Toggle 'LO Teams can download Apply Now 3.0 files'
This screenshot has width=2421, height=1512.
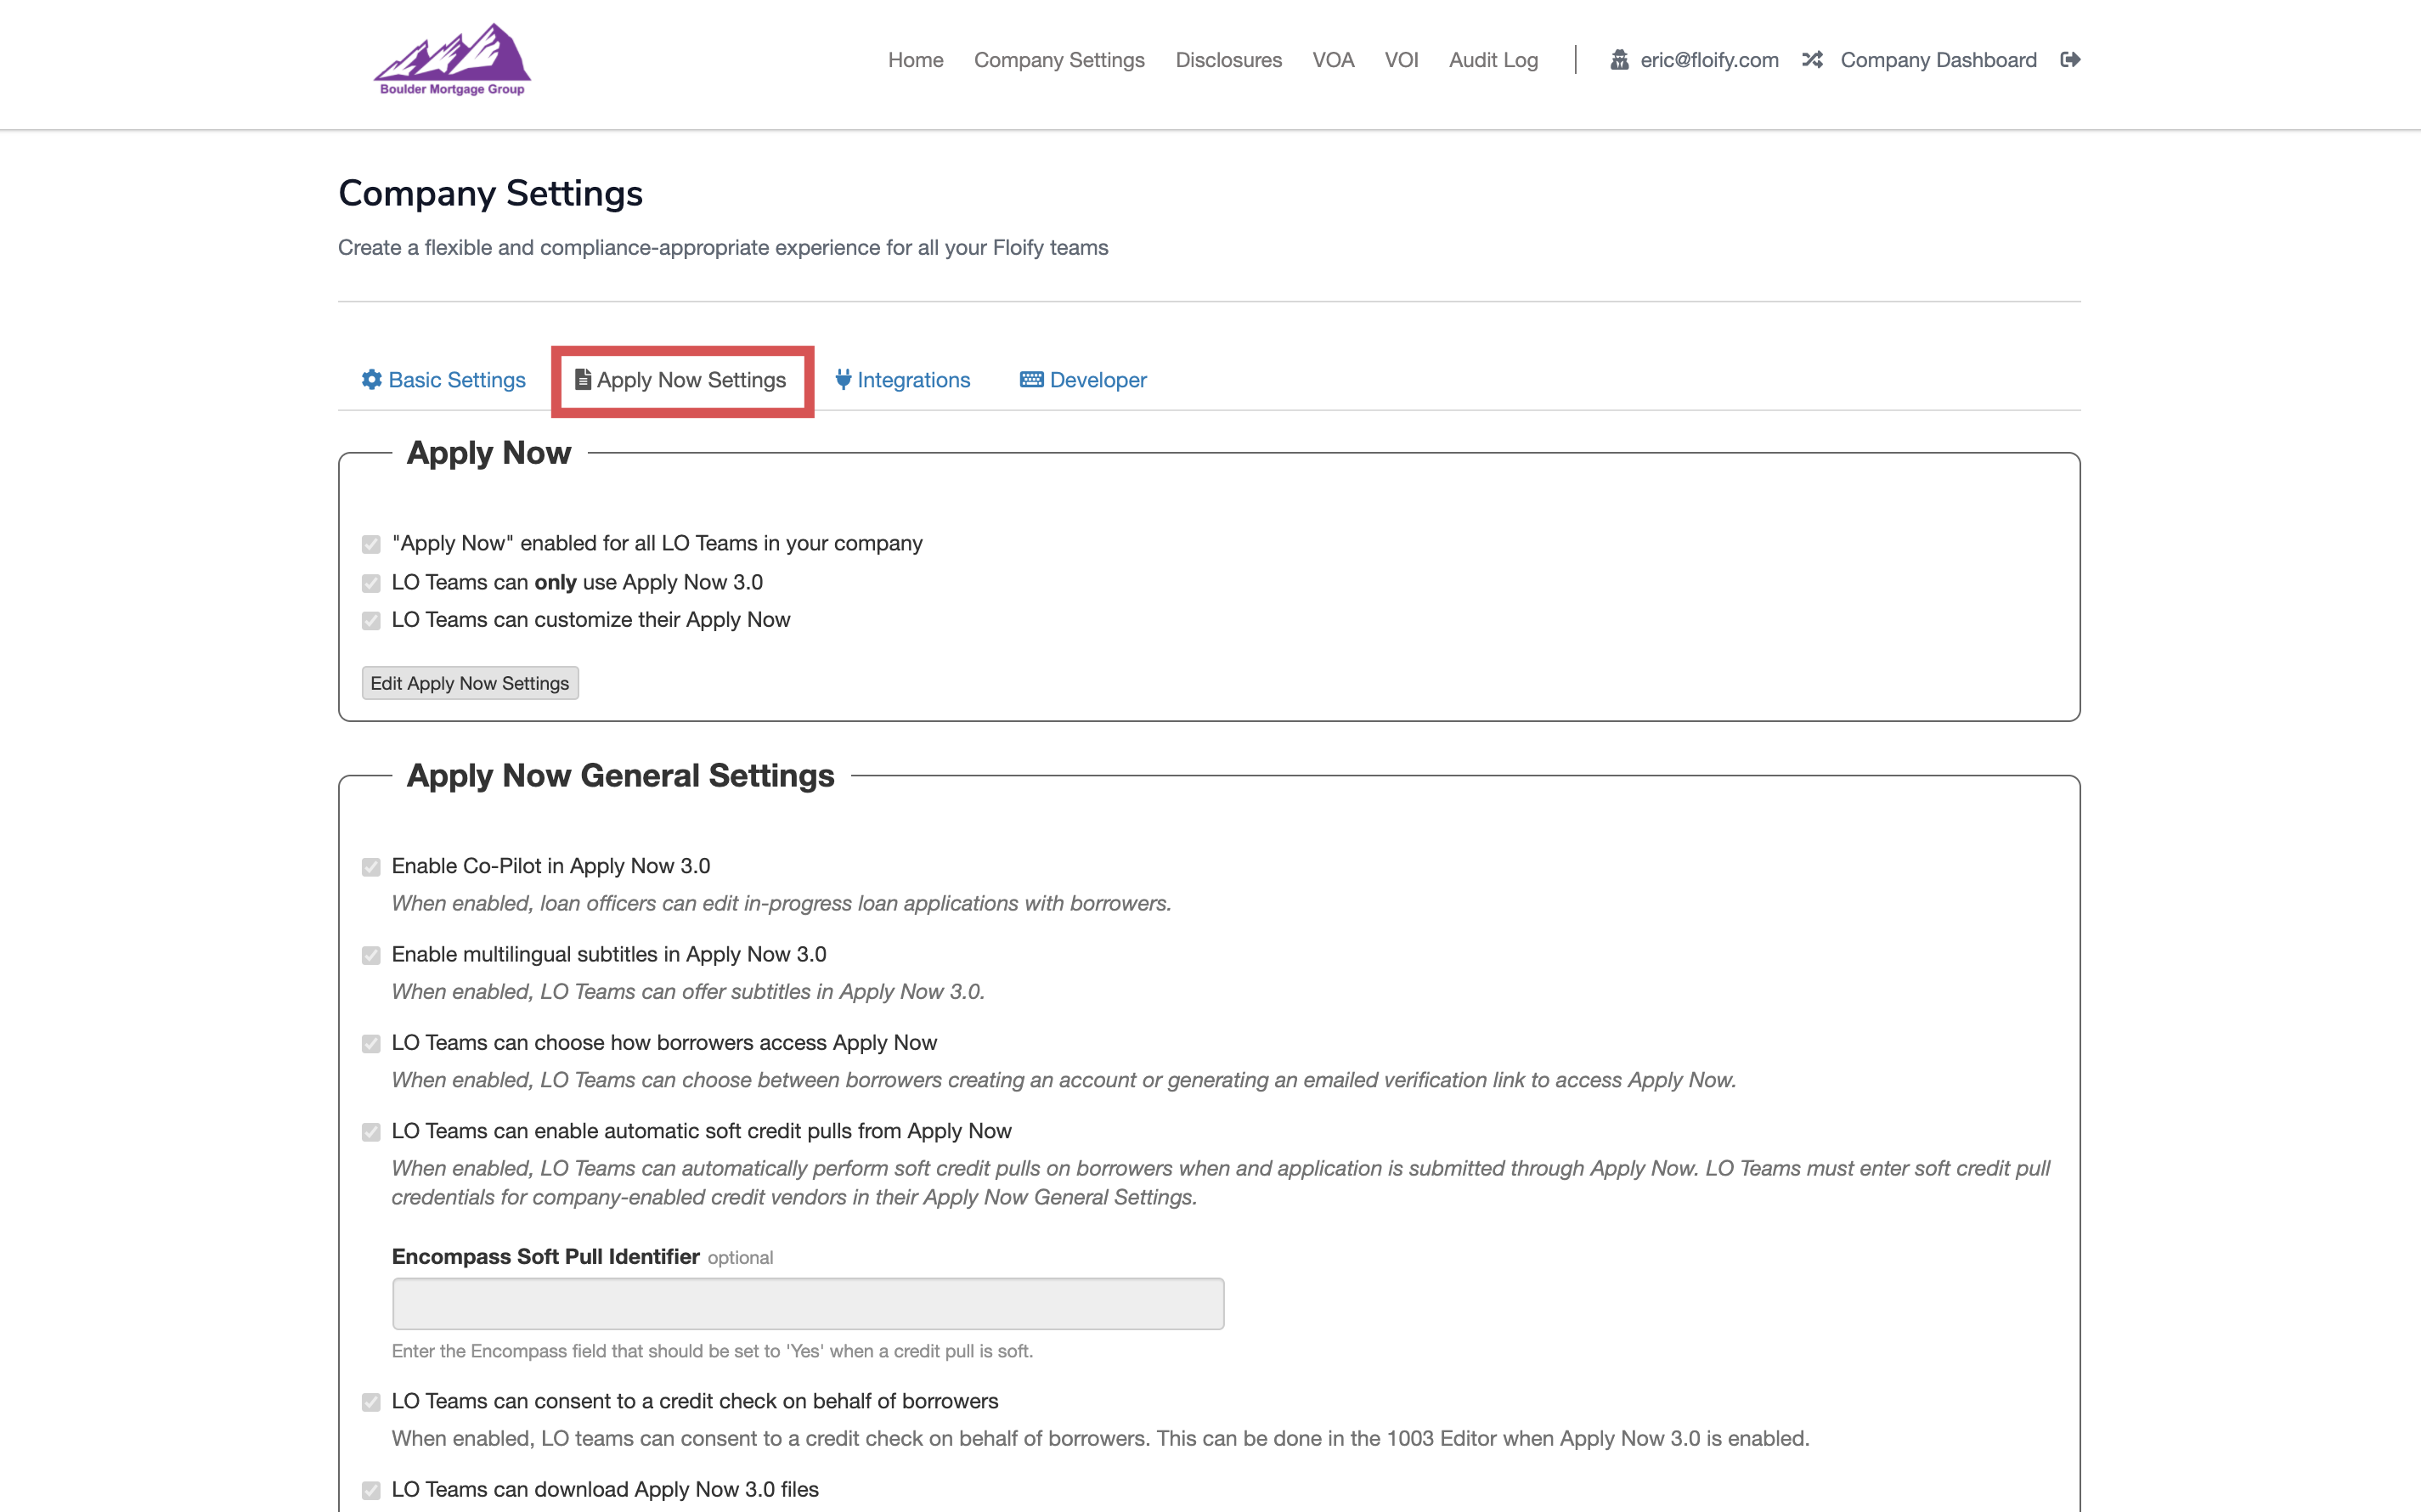click(372, 1490)
